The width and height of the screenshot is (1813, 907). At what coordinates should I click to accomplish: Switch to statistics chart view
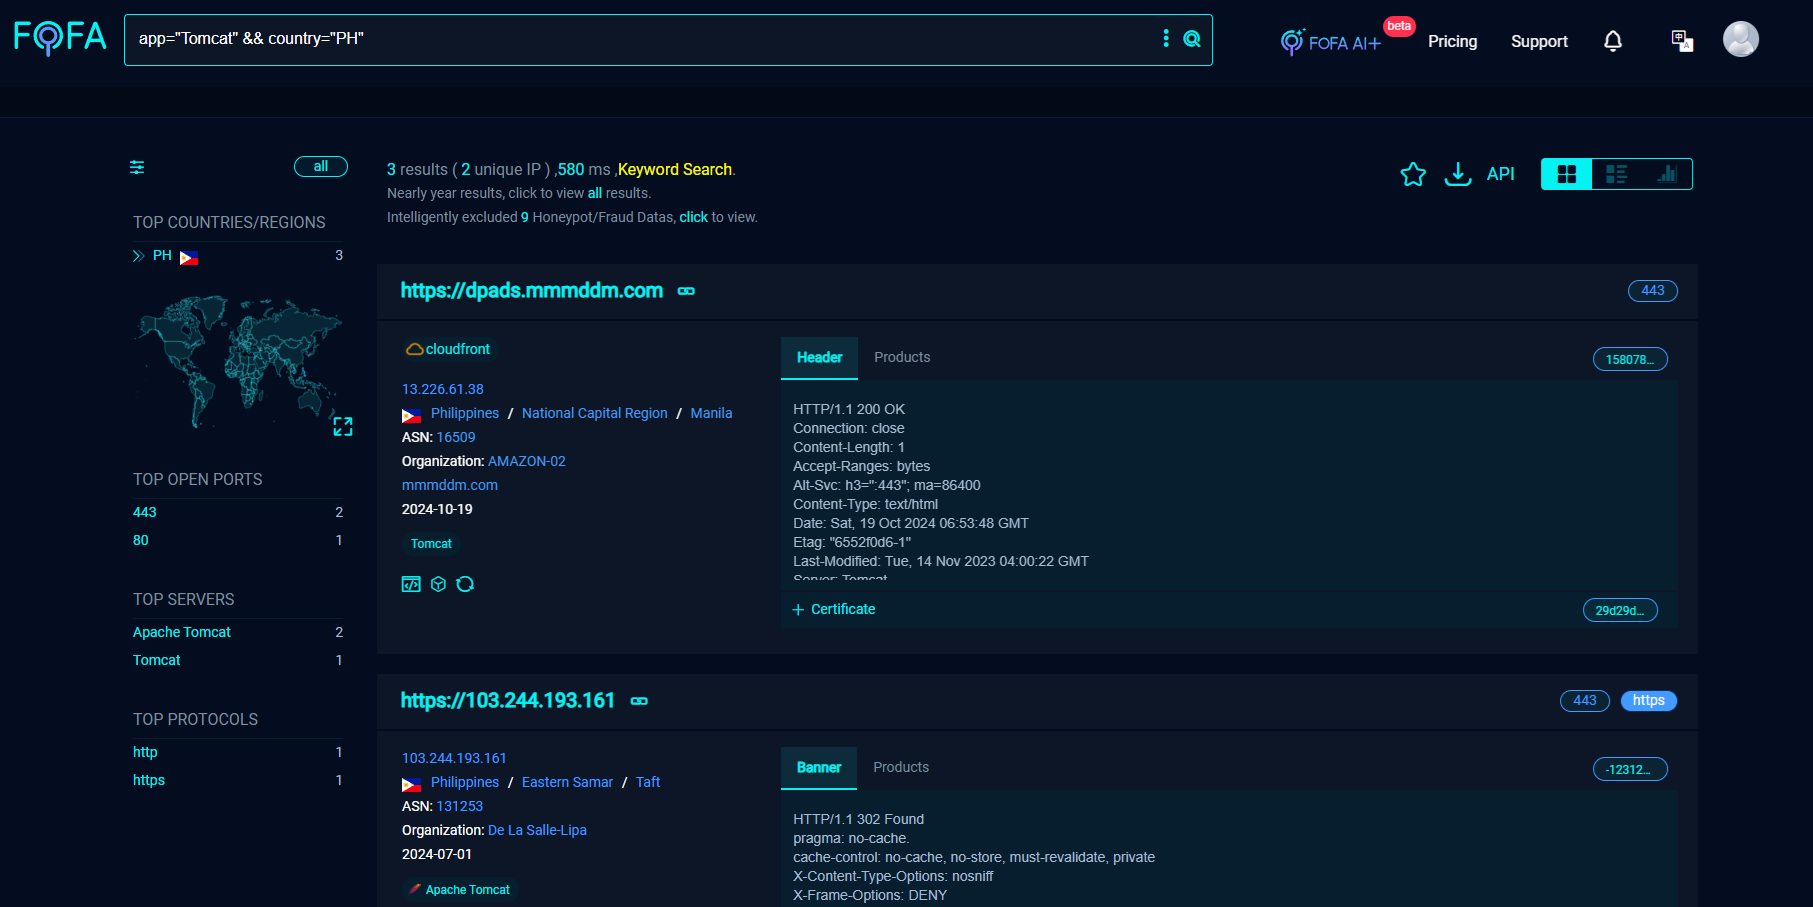tap(1667, 174)
